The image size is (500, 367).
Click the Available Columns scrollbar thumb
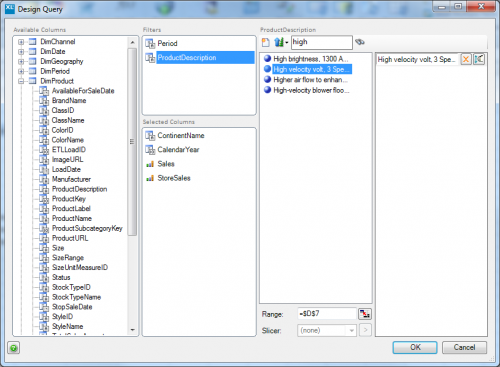(132, 142)
